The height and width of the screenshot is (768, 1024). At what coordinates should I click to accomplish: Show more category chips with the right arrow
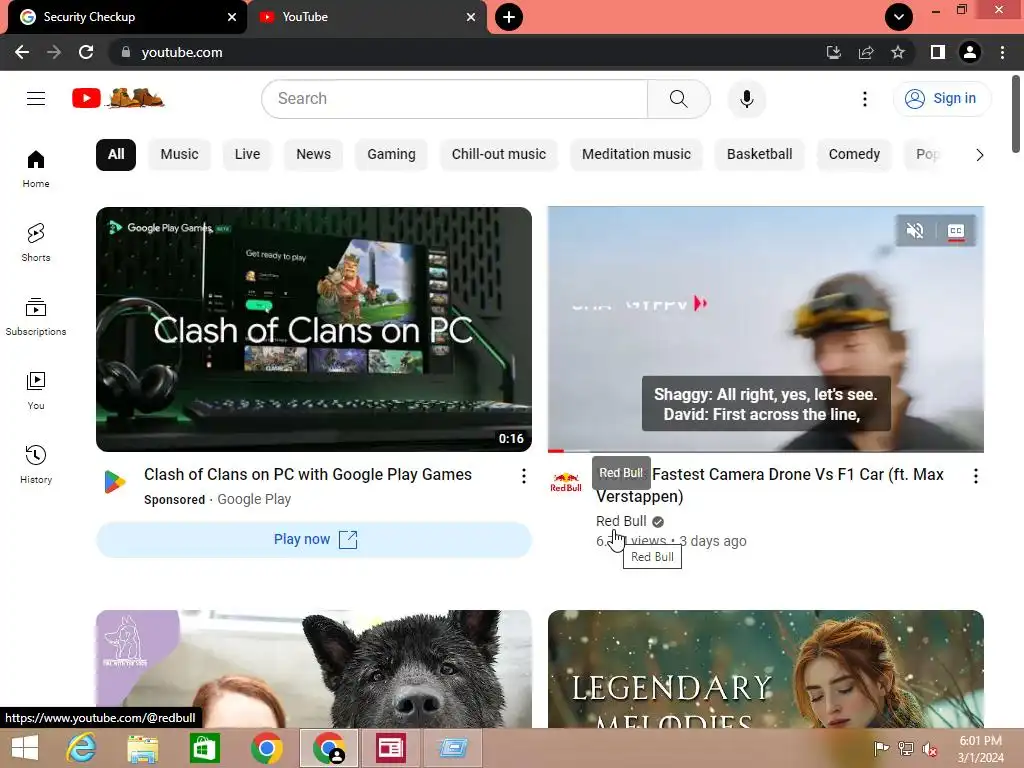tap(979, 155)
